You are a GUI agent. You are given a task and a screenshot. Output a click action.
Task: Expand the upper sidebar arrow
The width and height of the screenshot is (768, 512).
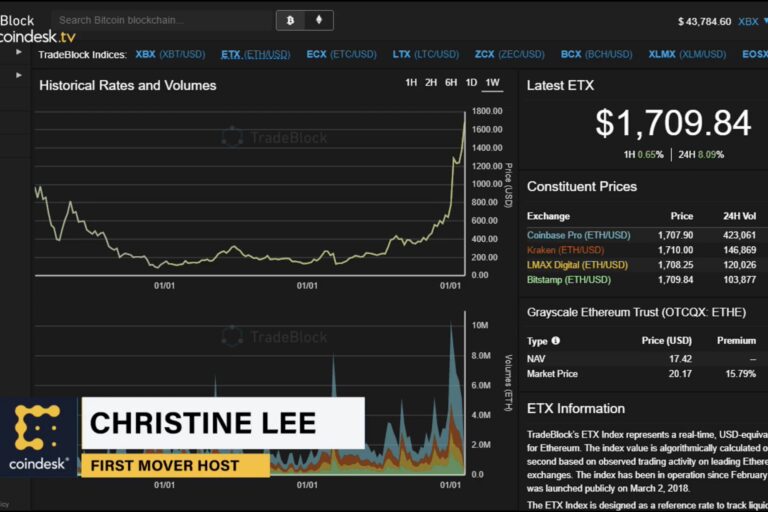tap(19, 52)
